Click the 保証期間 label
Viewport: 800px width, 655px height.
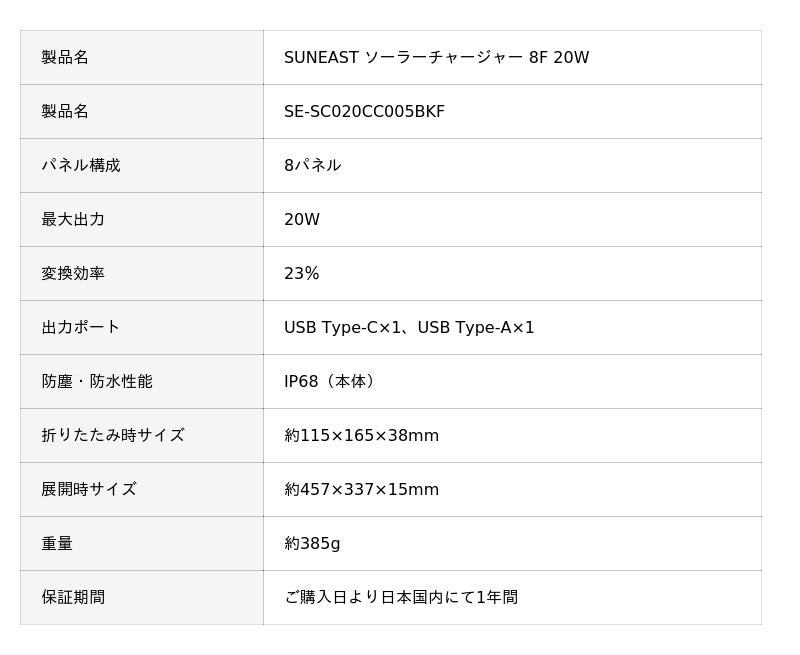[x=73, y=597]
